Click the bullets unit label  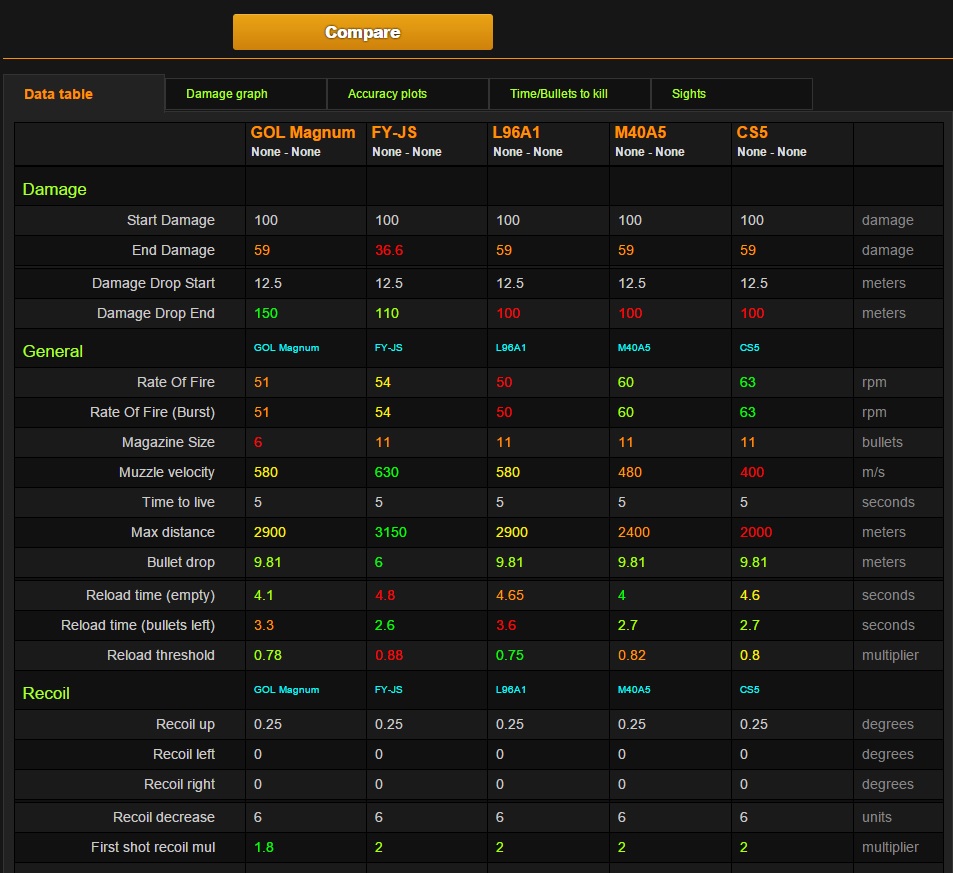882,442
